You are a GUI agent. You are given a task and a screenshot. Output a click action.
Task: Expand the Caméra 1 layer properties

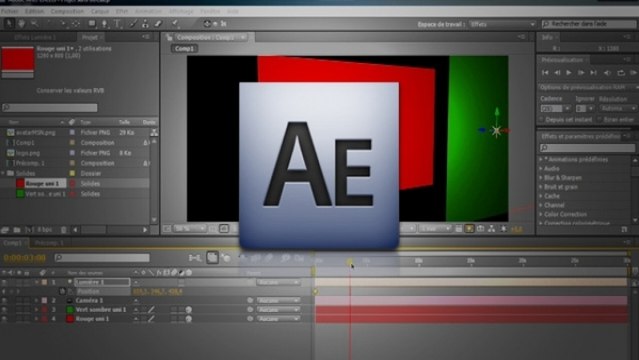37,300
